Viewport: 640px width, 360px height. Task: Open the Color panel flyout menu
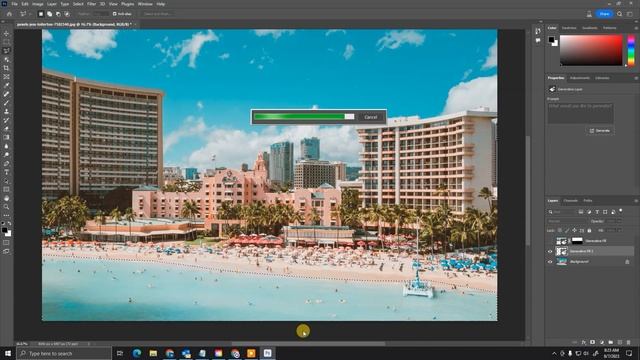[636, 28]
